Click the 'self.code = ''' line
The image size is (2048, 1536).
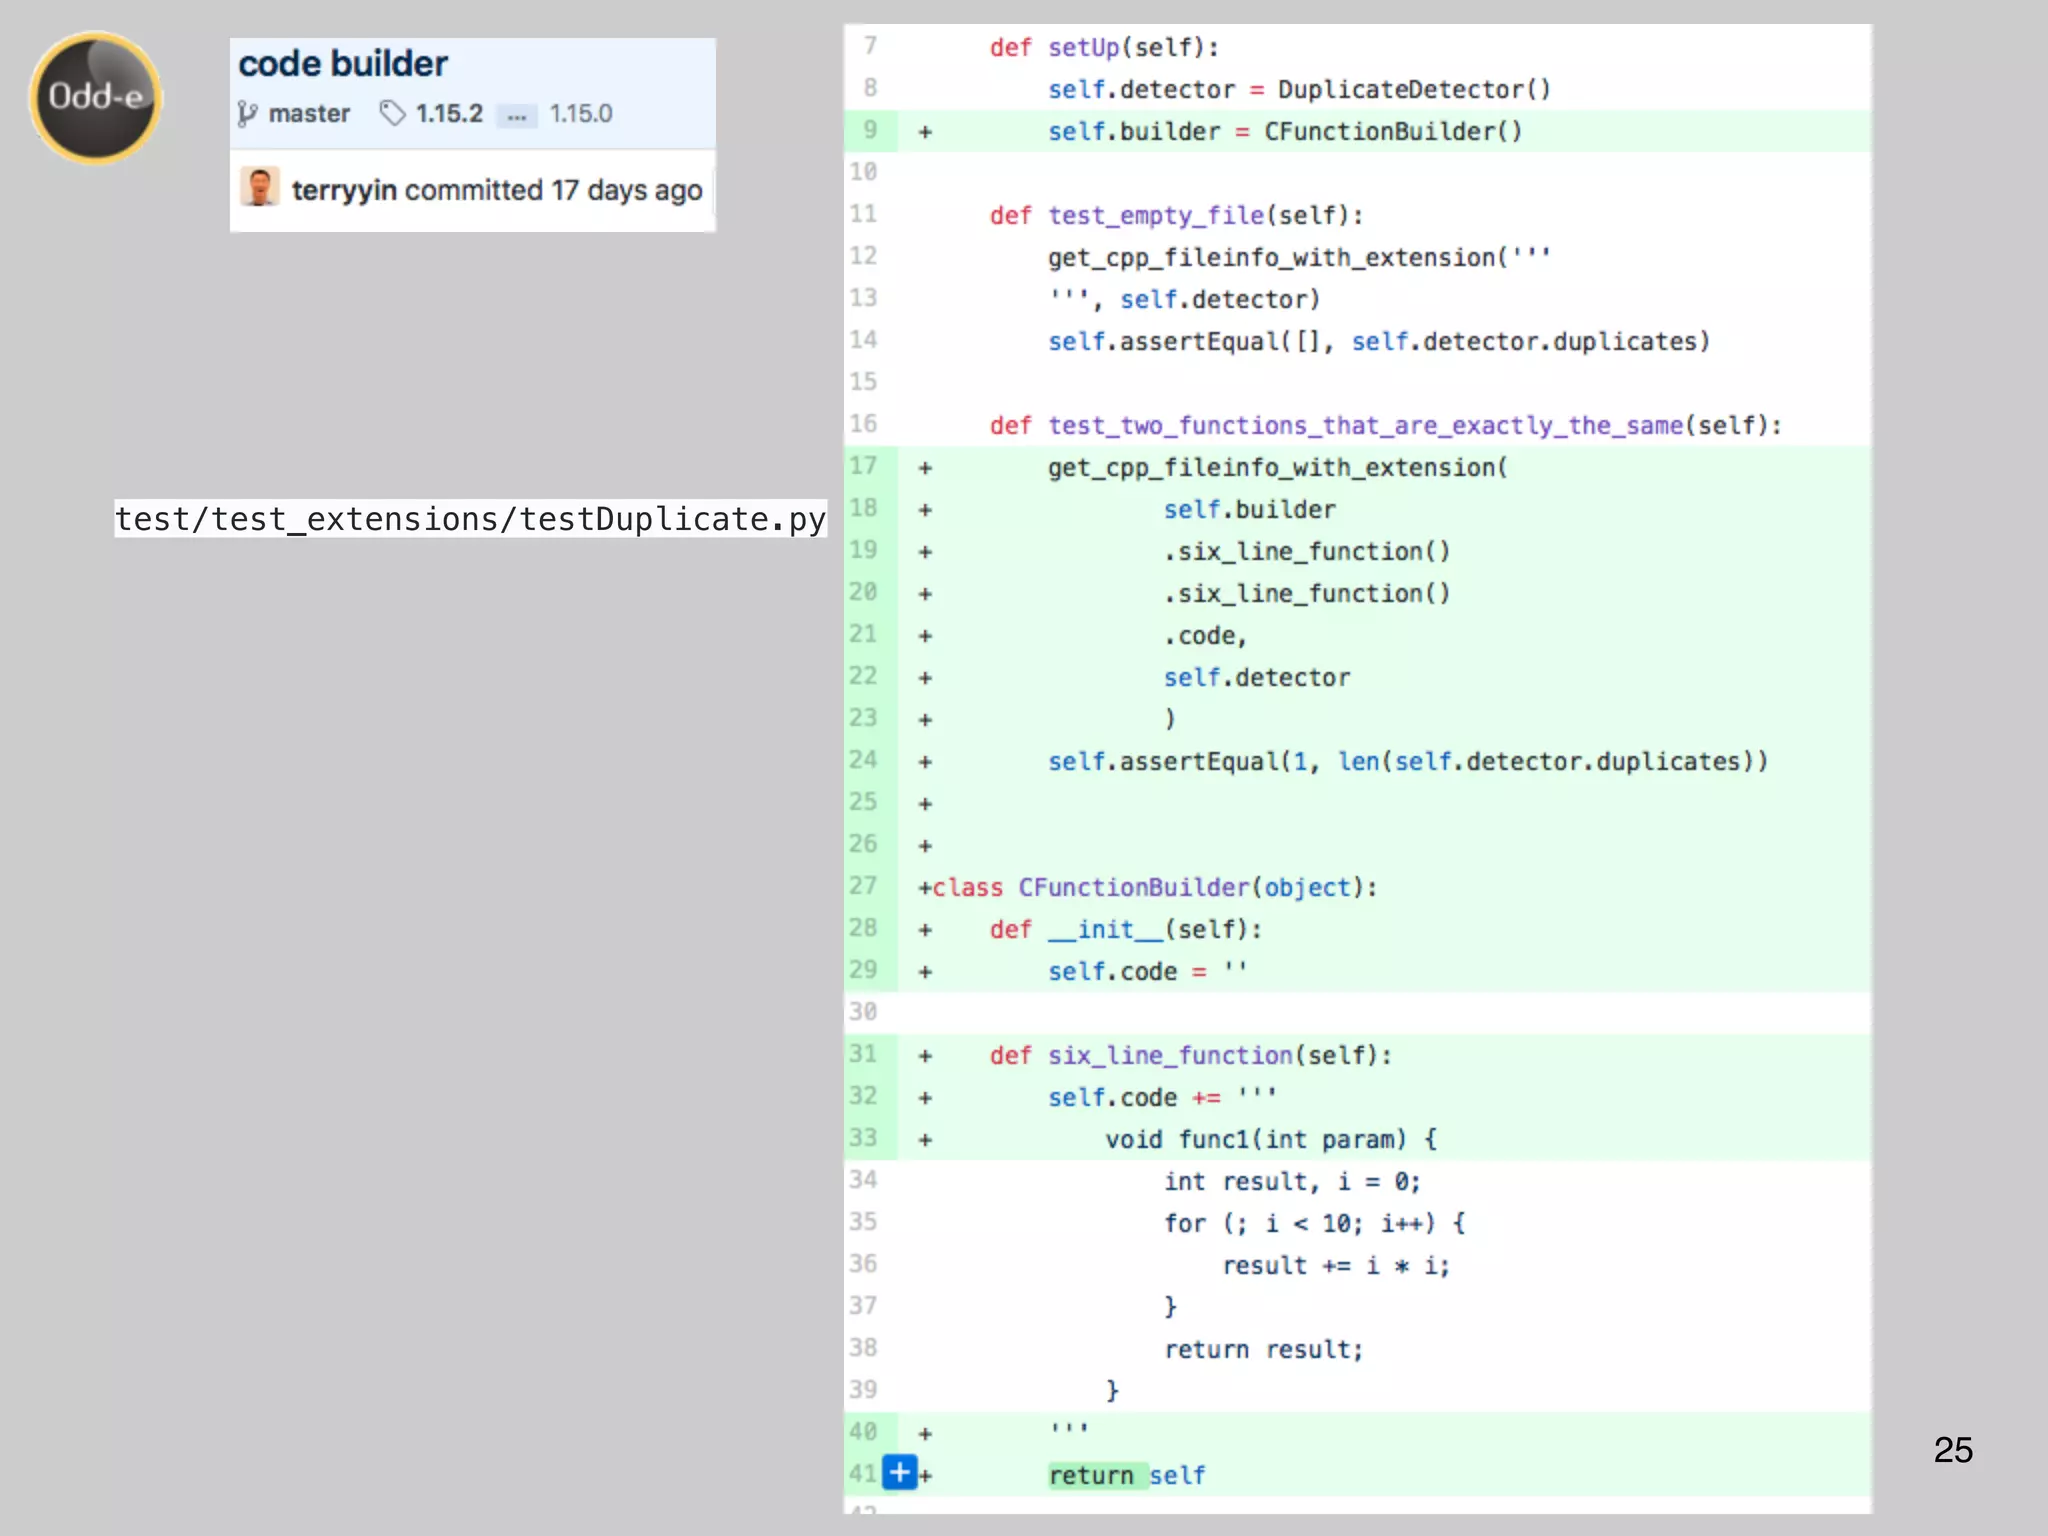1148,972
